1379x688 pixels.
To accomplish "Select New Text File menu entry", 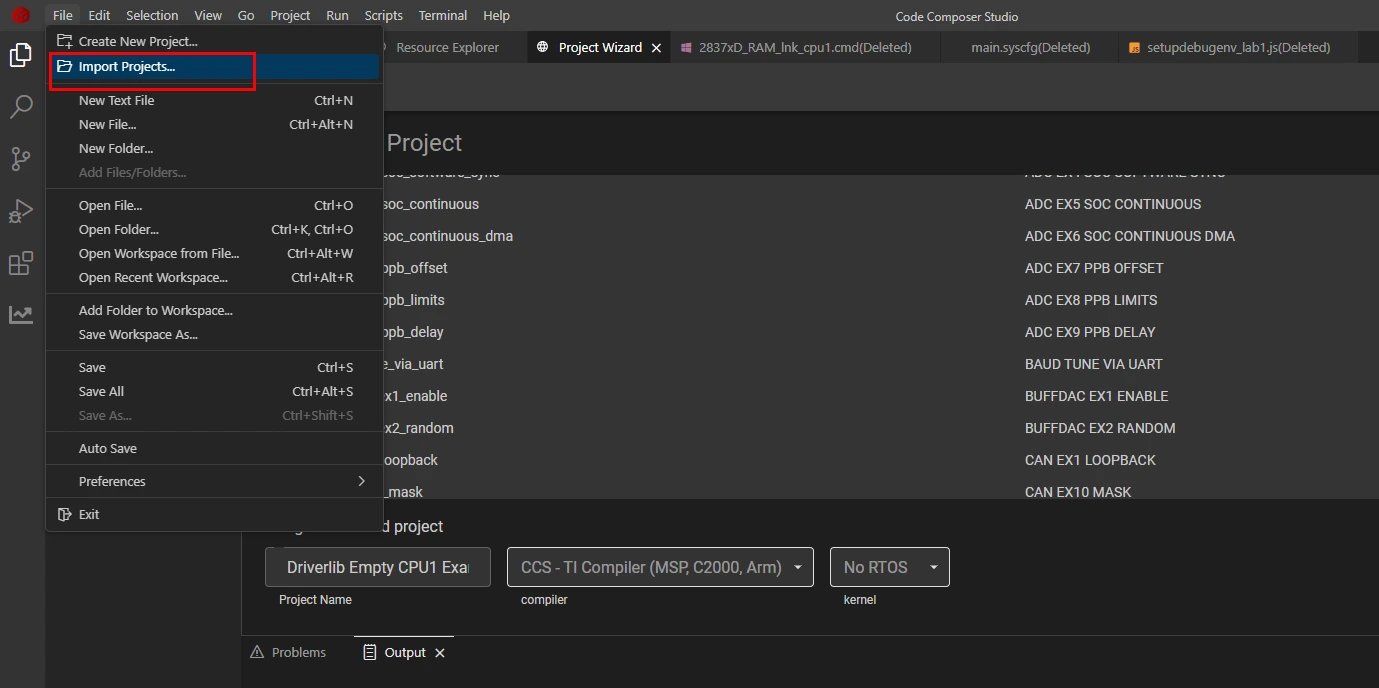I will tap(214, 100).
